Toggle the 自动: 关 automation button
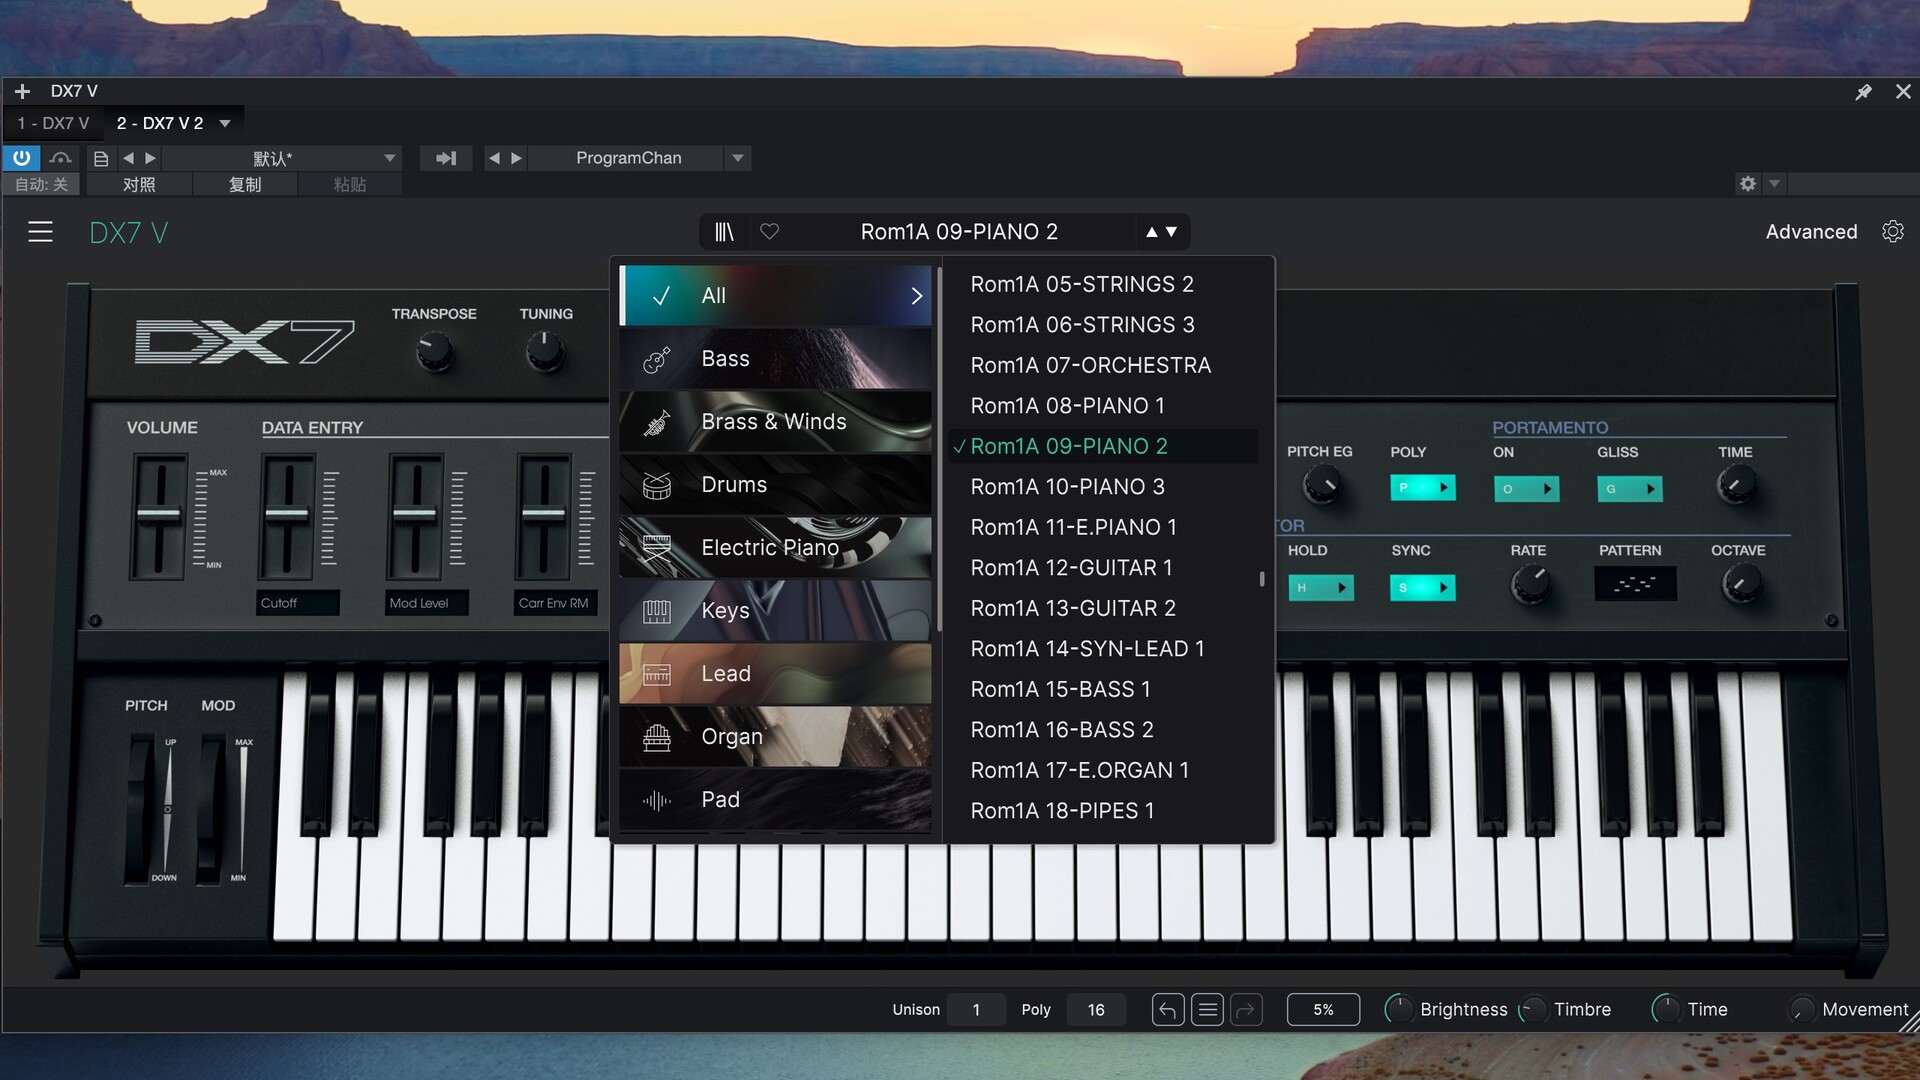 tap(41, 185)
